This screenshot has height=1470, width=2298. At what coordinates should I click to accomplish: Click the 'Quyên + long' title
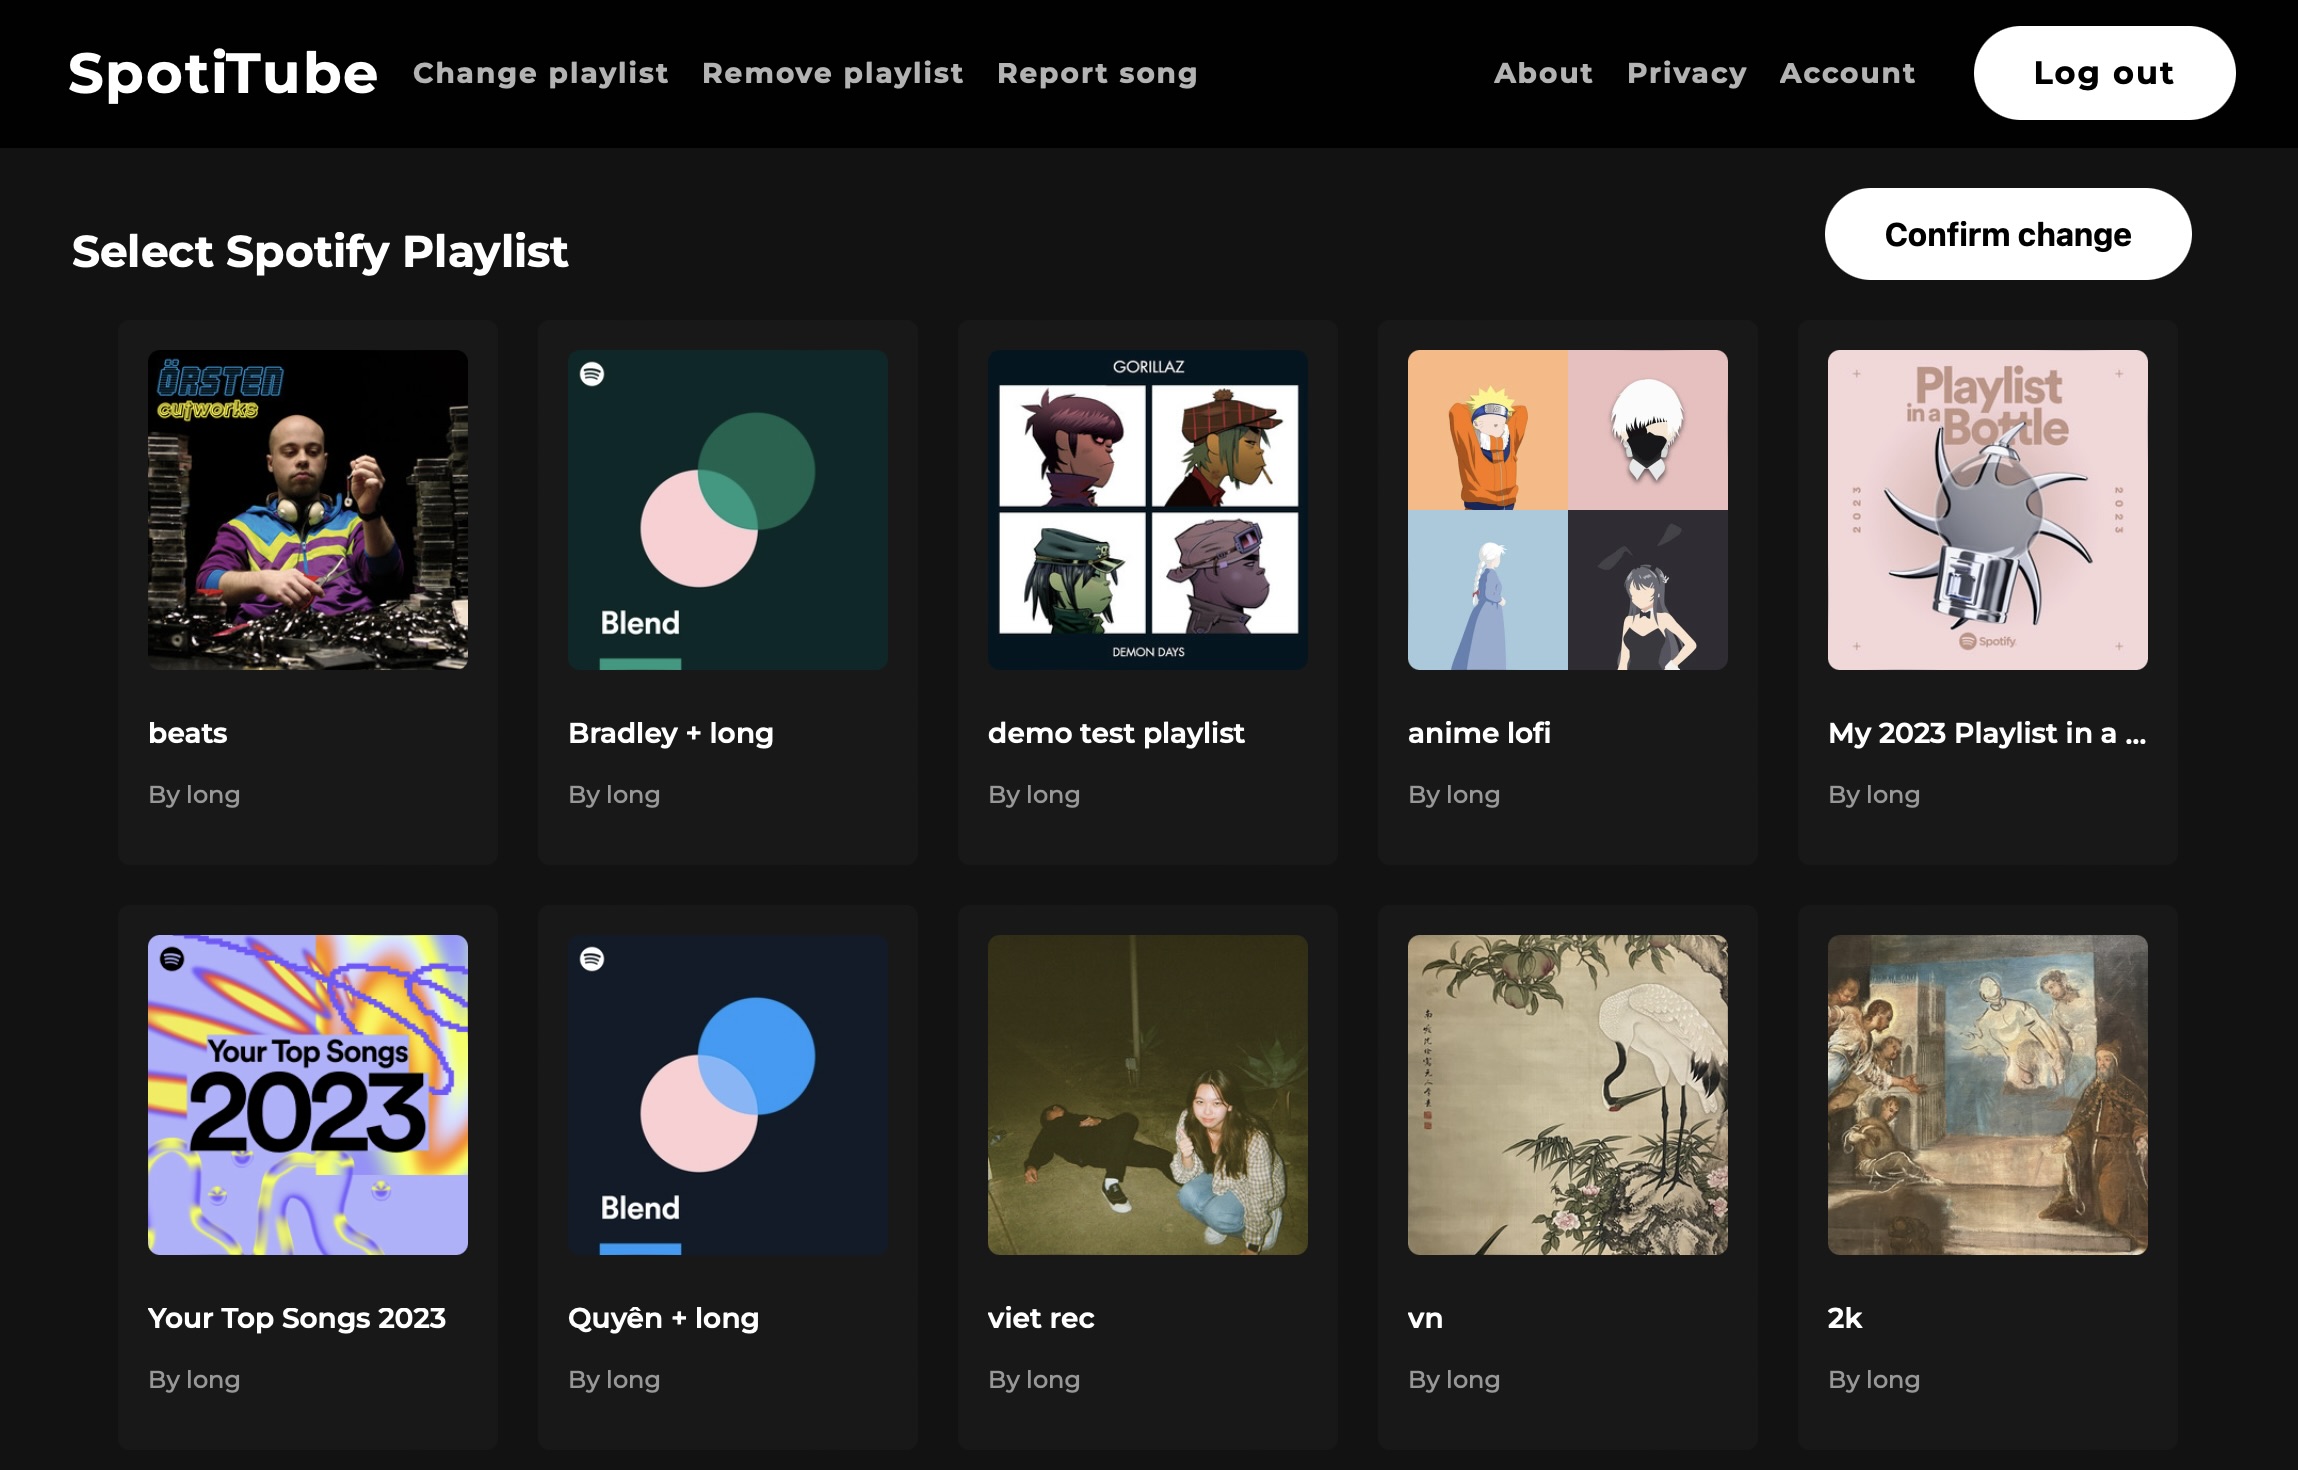click(x=664, y=1318)
